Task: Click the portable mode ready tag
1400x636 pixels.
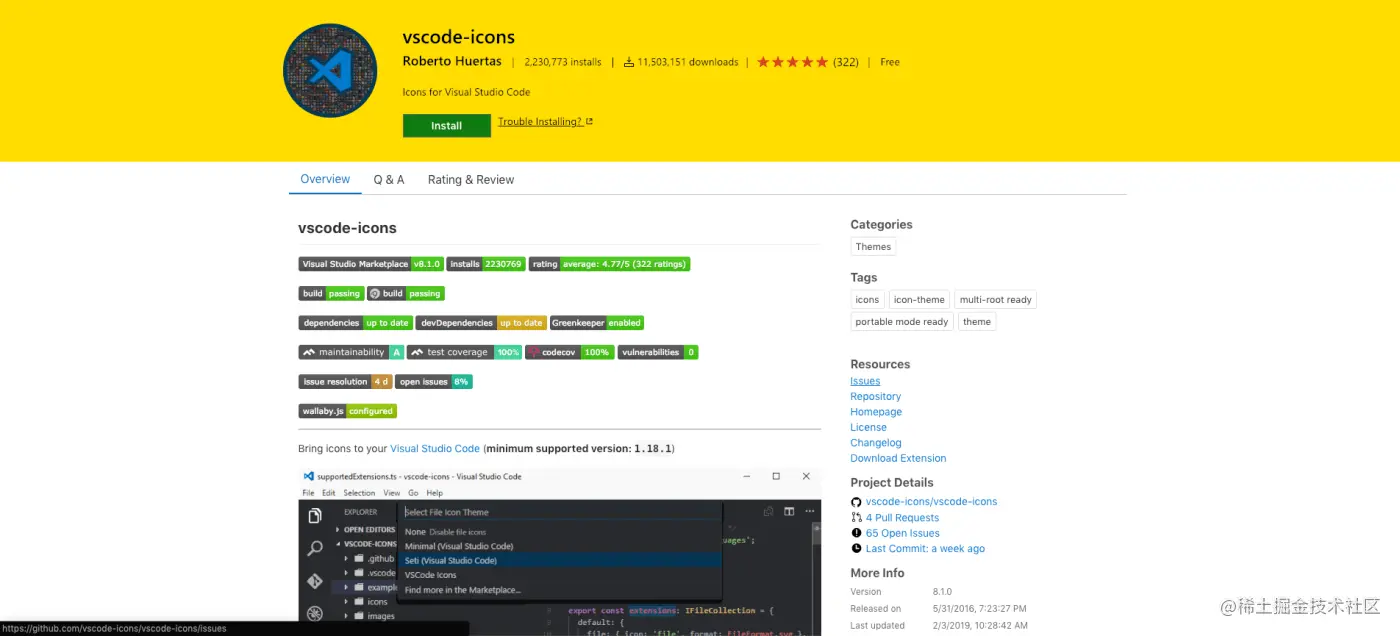Action: (902, 322)
